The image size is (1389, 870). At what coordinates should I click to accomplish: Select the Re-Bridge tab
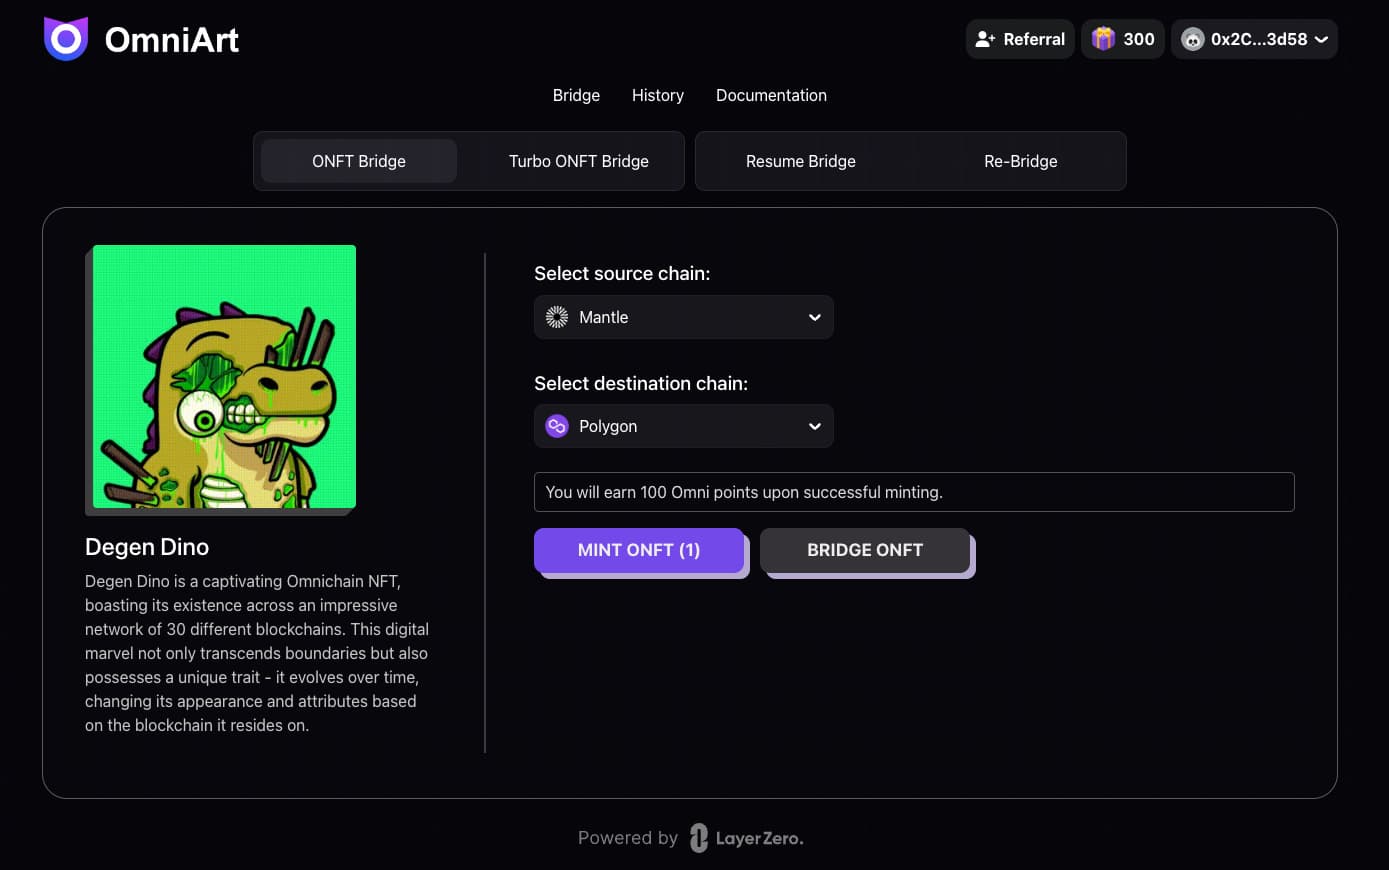click(x=1021, y=161)
